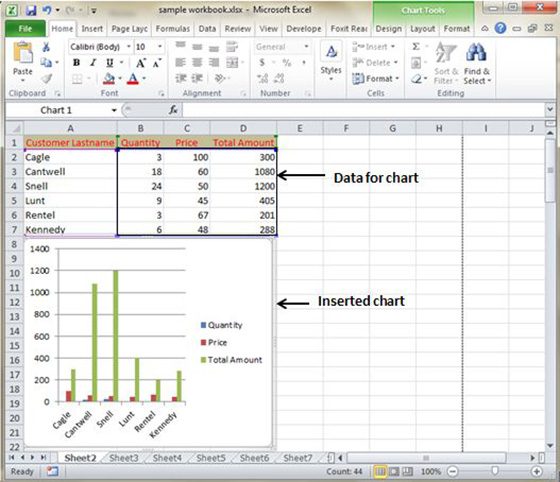Click the Copy icon
560x482 pixels.
(x=46, y=62)
